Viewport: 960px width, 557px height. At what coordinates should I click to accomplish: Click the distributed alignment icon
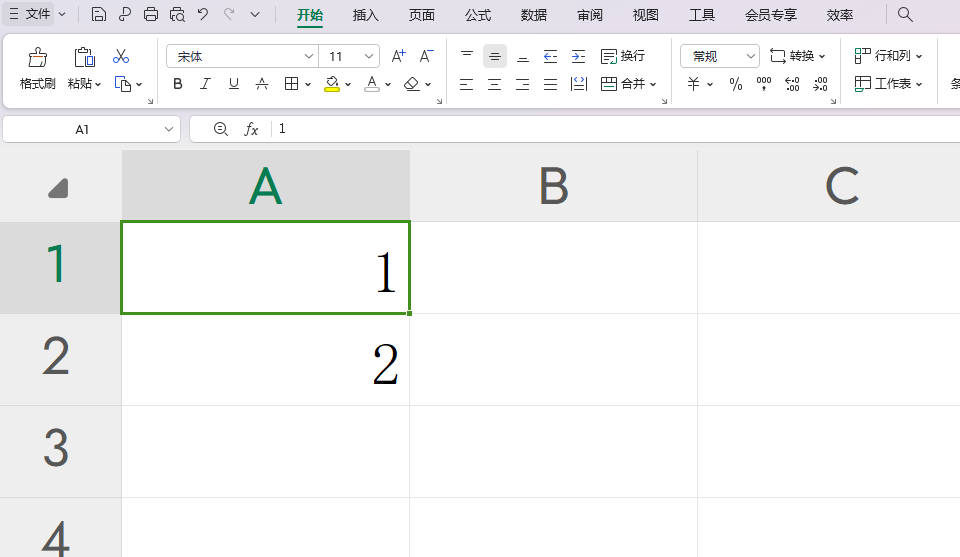click(x=579, y=84)
